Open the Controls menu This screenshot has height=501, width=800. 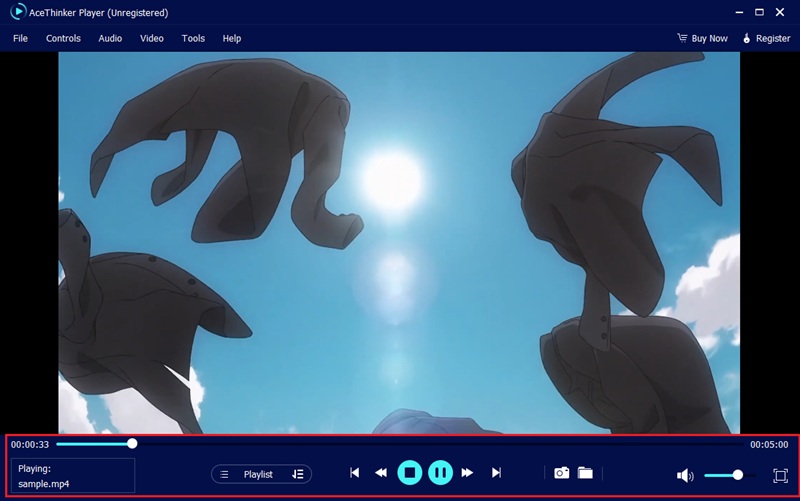point(63,38)
